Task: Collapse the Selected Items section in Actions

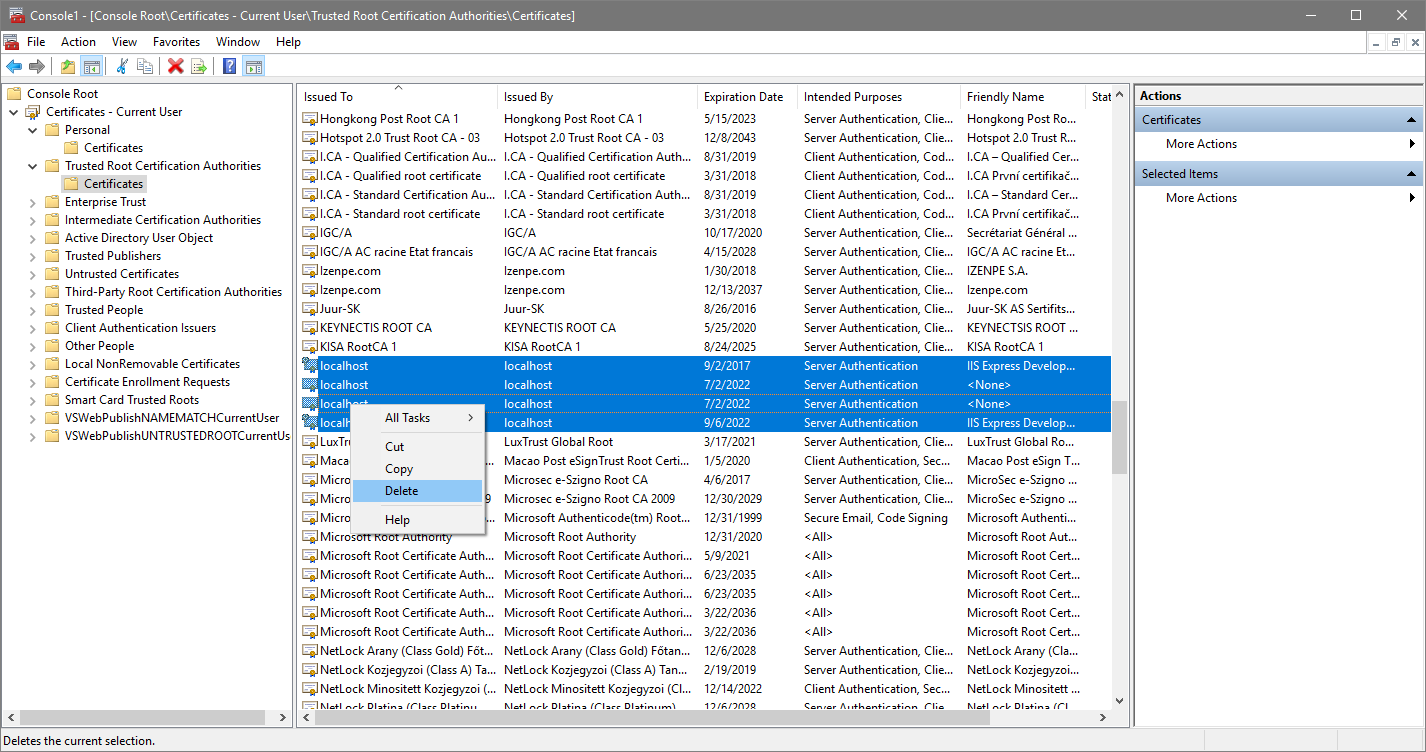Action: point(1412,174)
